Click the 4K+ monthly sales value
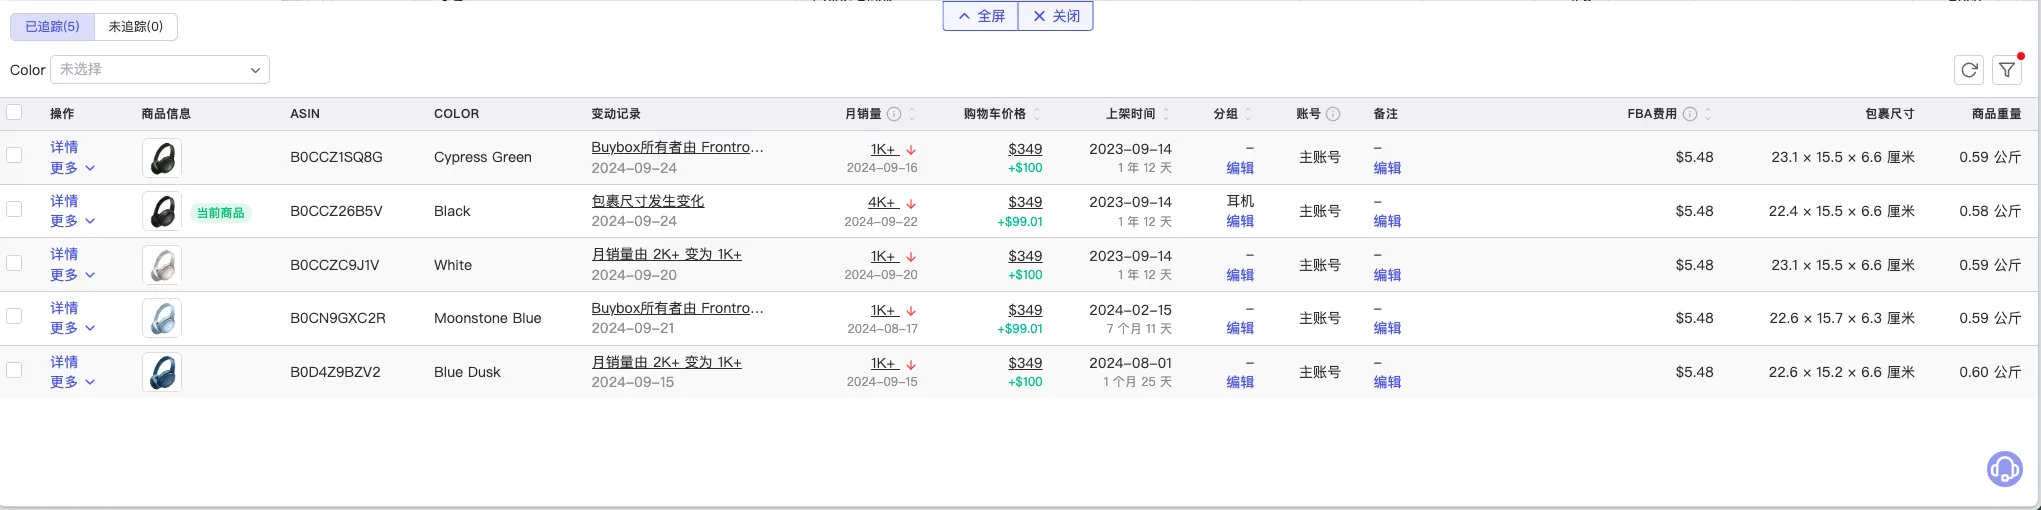The height and width of the screenshot is (510, 2041). coord(883,202)
